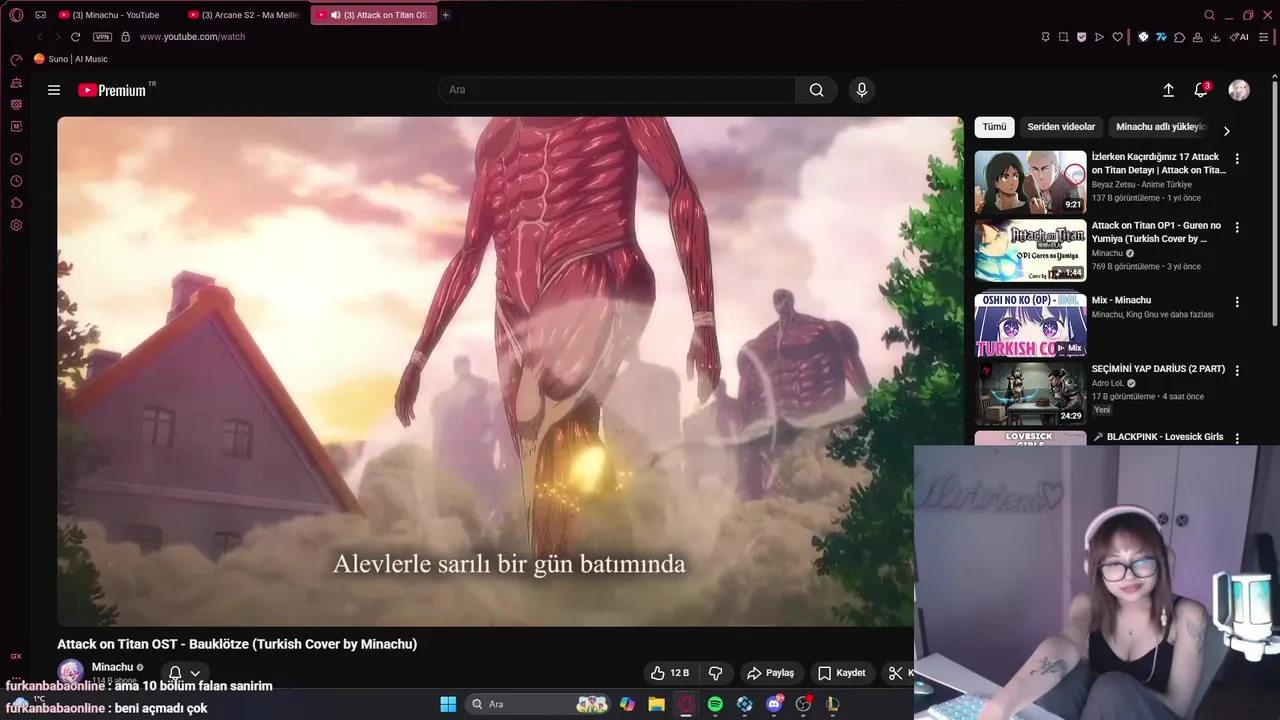1280x720 pixels.
Task: Click the Attack on Titan OST video title
Action: [x=237, y=644]
